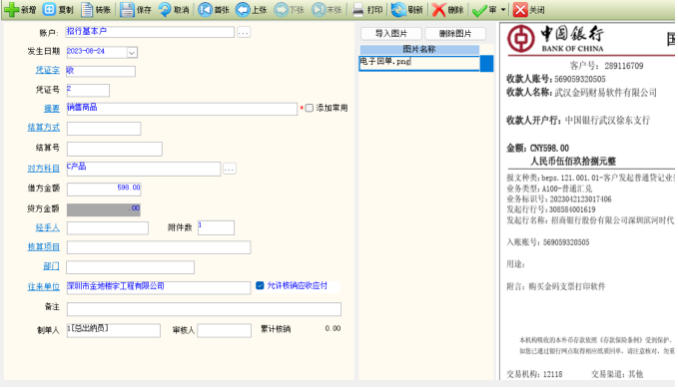
Task: Click the 往来单位 field with 深圳市金地楷宇工程有限公司
Action: point(158,287)
